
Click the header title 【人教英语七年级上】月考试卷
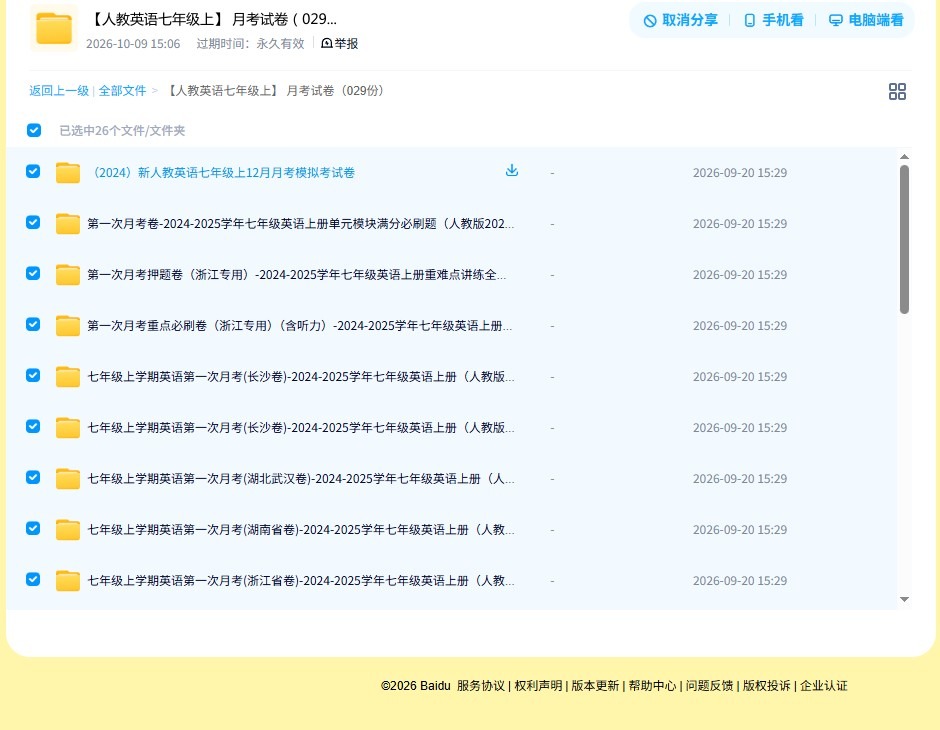point(212,19)
